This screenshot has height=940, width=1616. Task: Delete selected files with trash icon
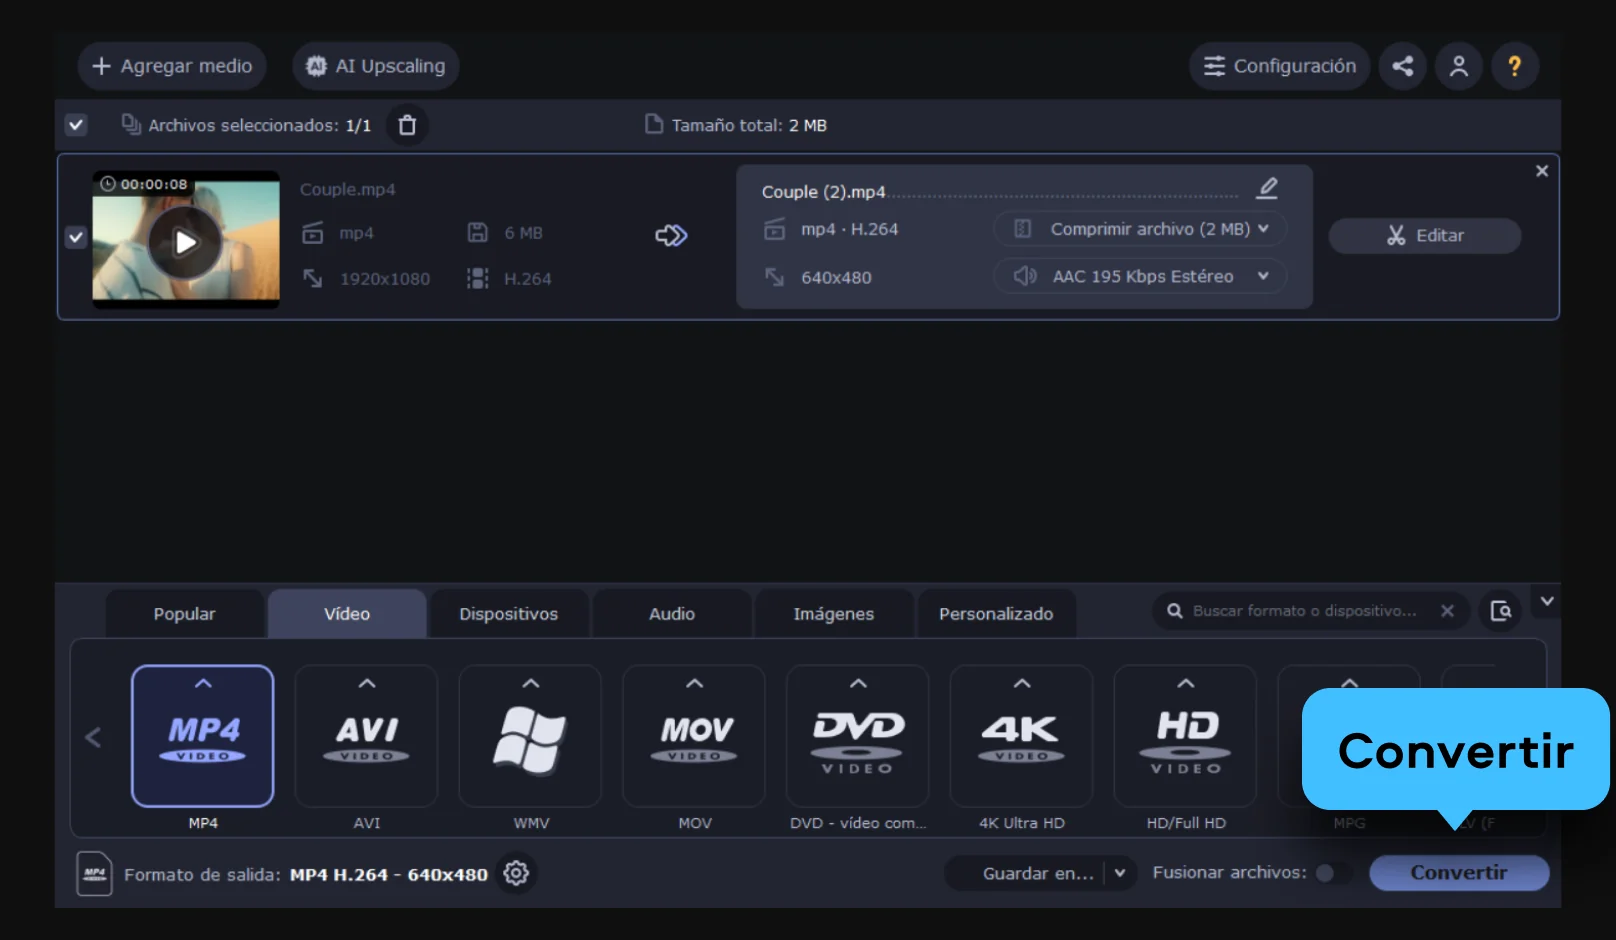(x=407, y=125)
